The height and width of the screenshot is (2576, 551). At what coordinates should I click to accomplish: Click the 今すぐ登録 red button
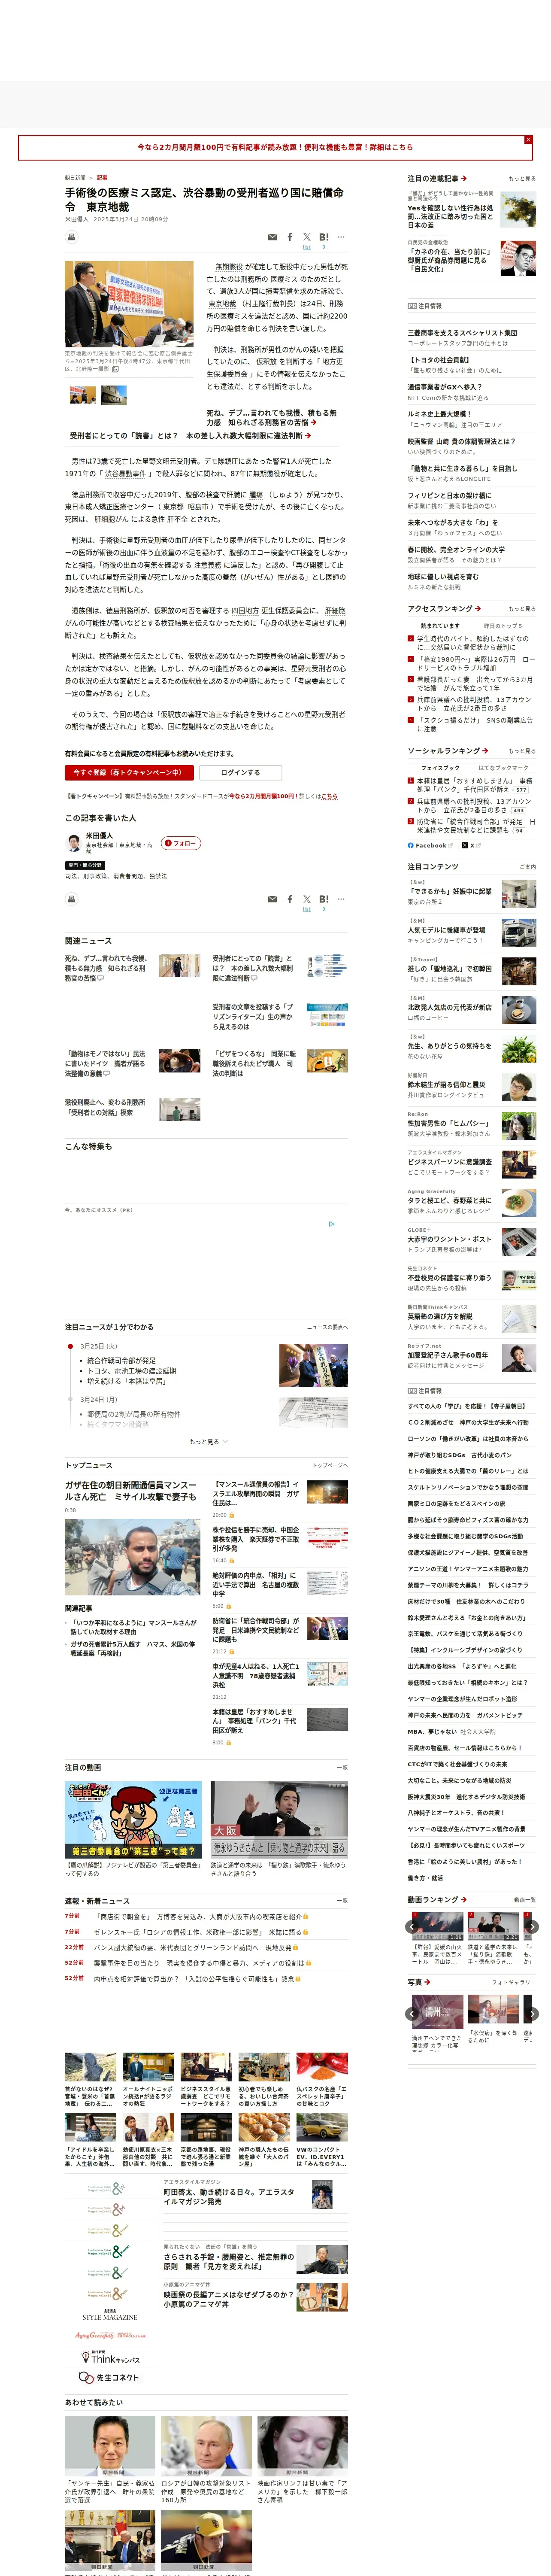click(129, 772)
